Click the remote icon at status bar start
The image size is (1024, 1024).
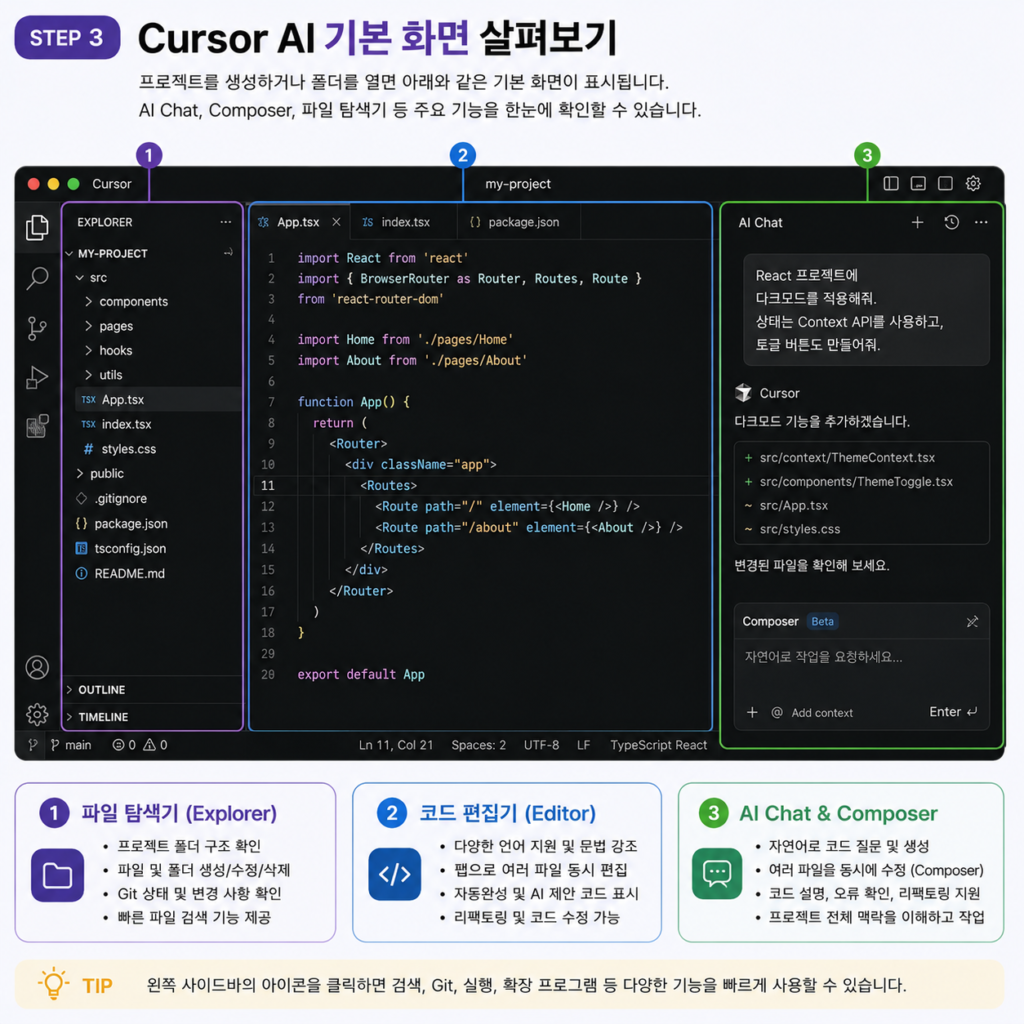coord(33,745)
